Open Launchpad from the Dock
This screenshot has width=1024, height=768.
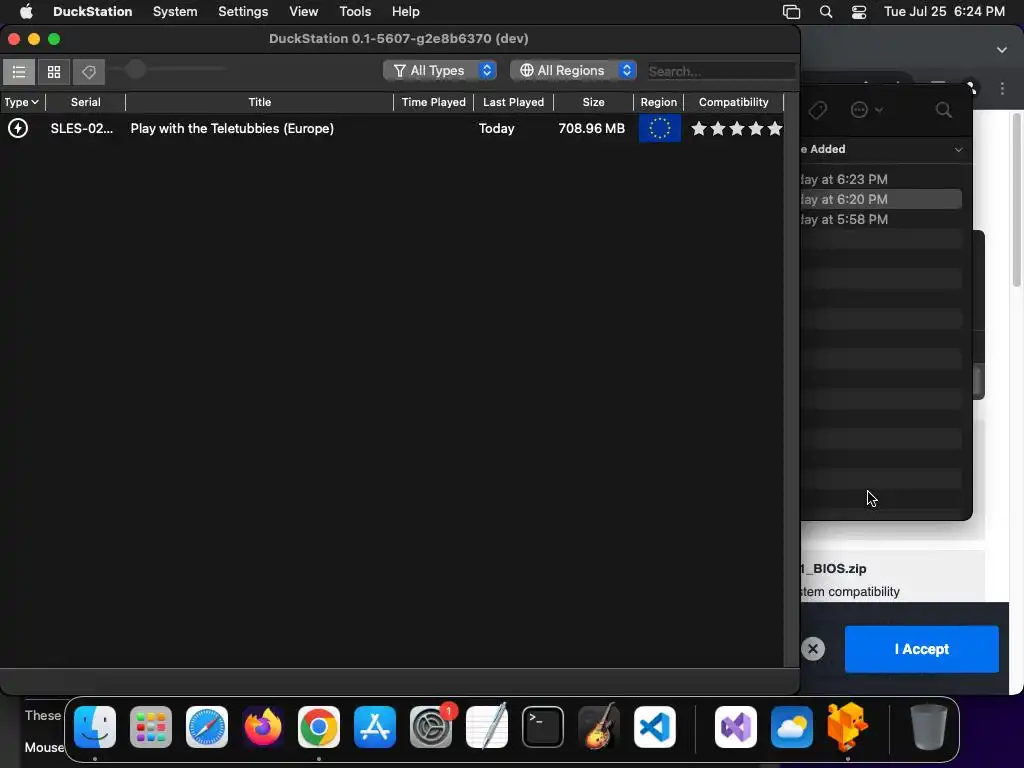tap(151, 727)
